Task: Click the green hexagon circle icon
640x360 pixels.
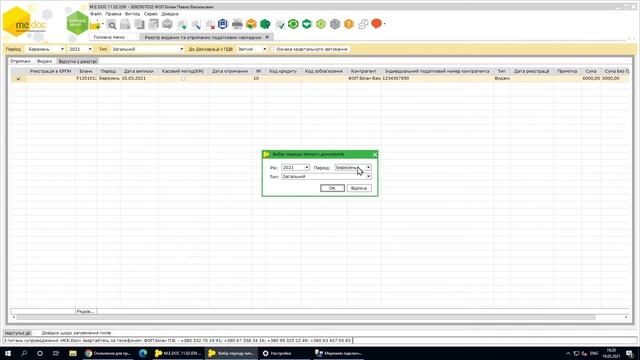Action: click(x=293, y=24)
